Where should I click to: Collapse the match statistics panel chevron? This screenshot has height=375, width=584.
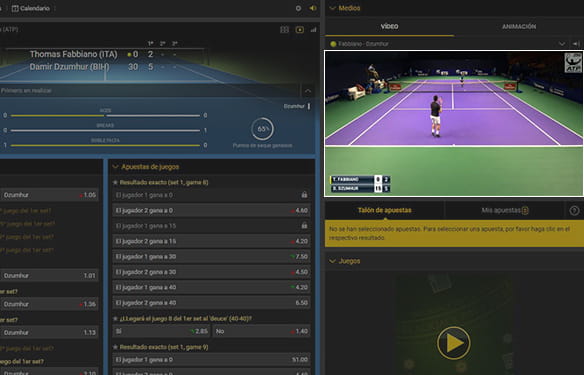tap(308, 91)
